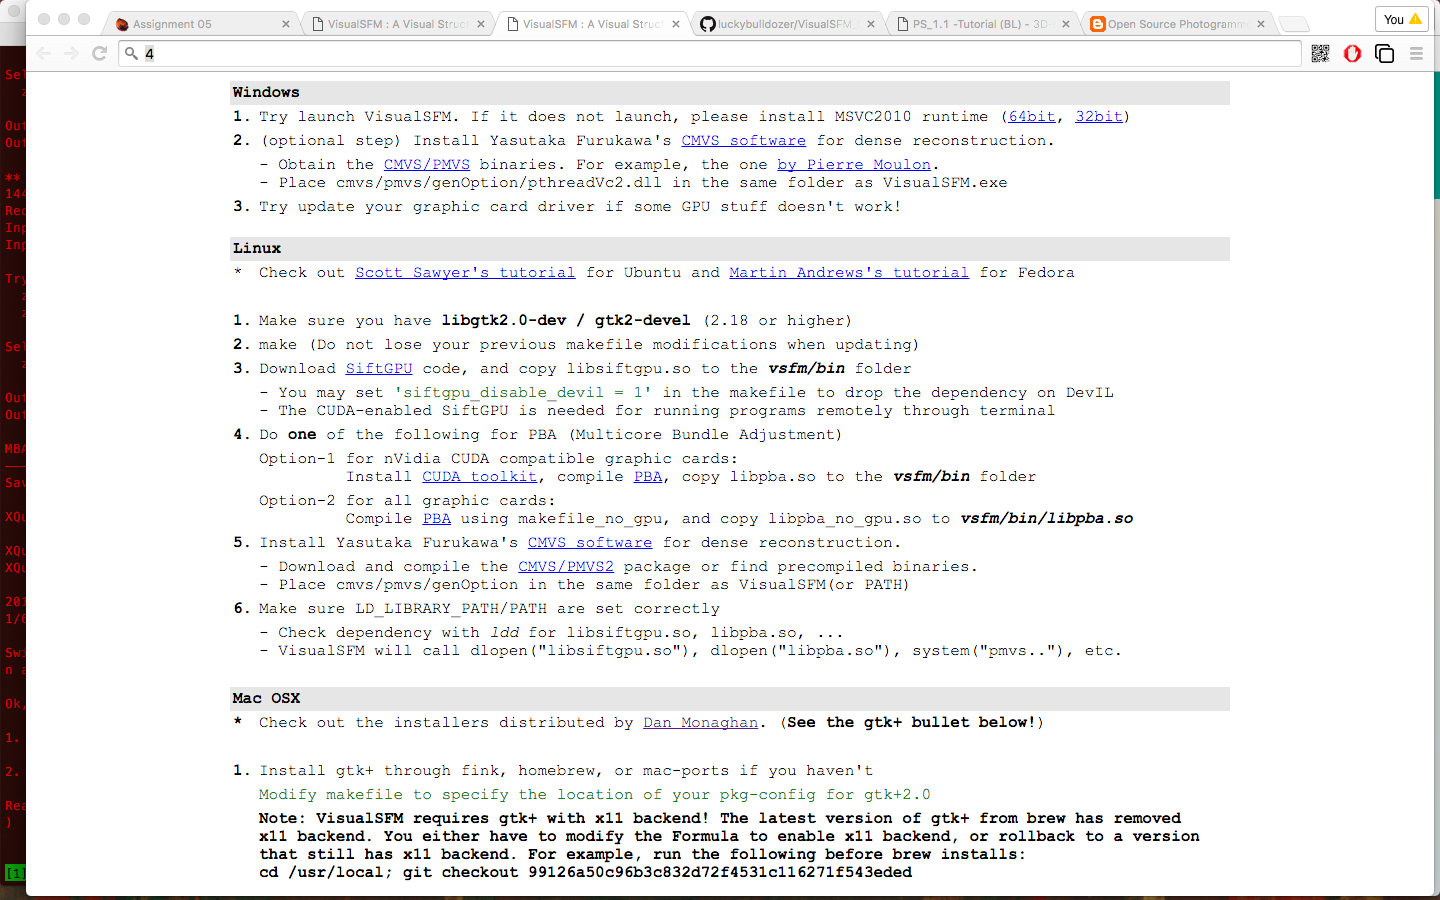Follow the by Pierre Moulon link
Screen dimensions: 1440x900
tap(854, 165)
